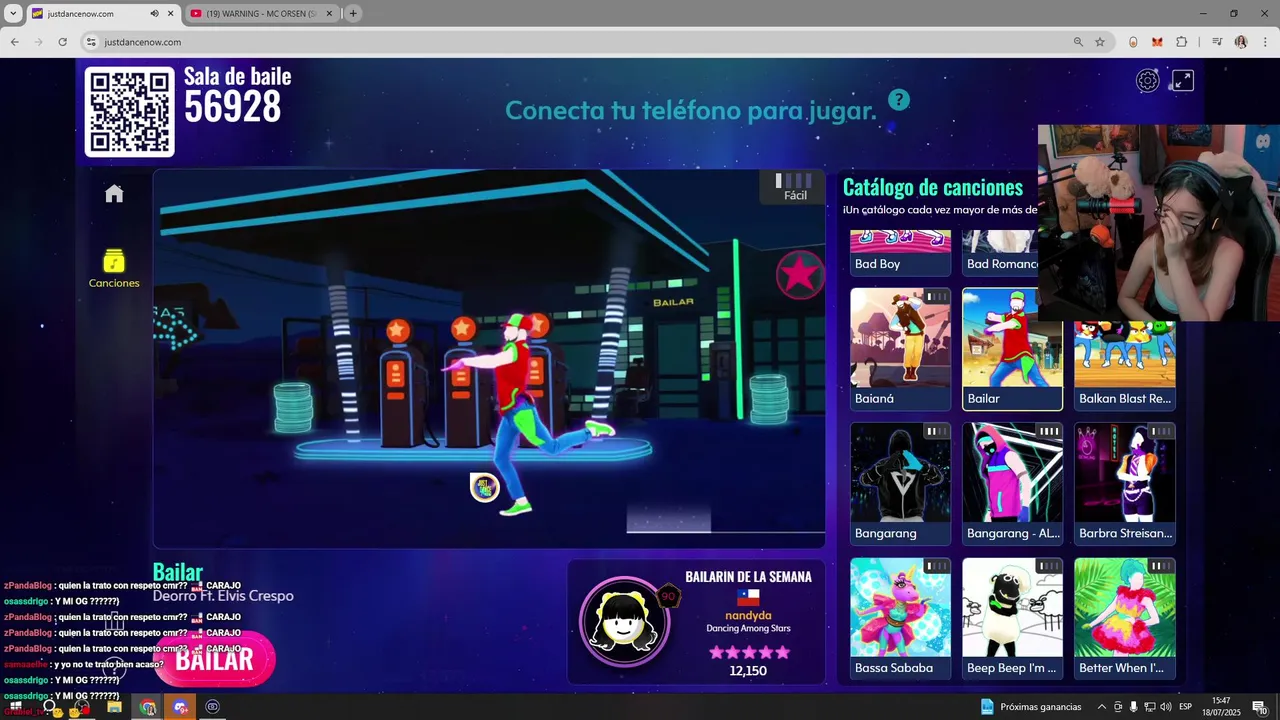Image resolution: width=1280 pixels, height=720 pixels.
Task: Select the Bangarang - AL... song thumbnail
Action: (1012, 473)
